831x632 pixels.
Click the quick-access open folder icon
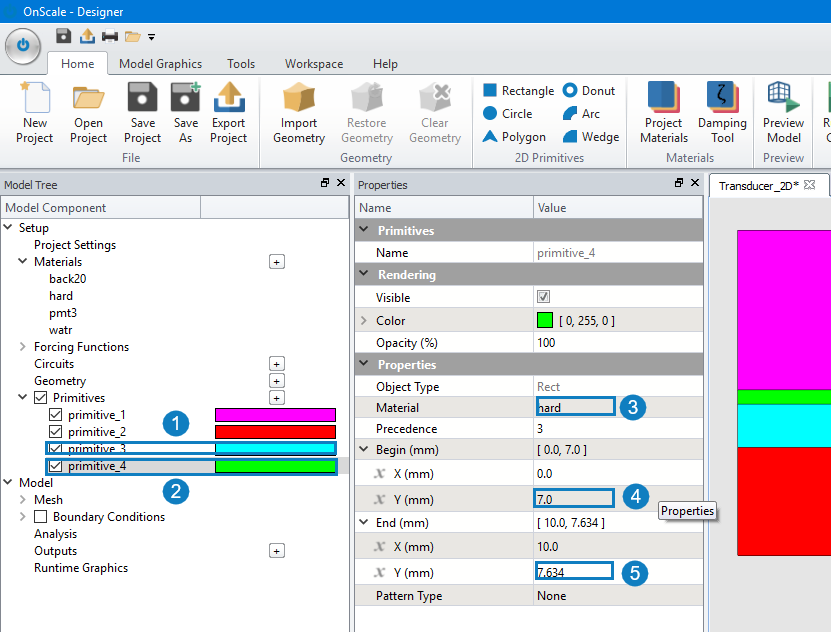pos(132,37)
